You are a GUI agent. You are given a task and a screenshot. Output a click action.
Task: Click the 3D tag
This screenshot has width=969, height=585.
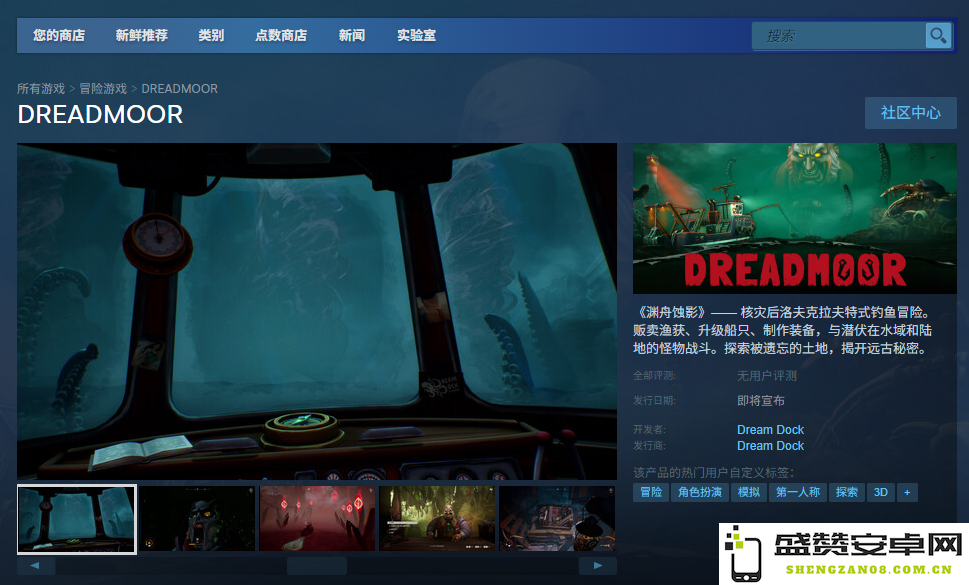881,492
